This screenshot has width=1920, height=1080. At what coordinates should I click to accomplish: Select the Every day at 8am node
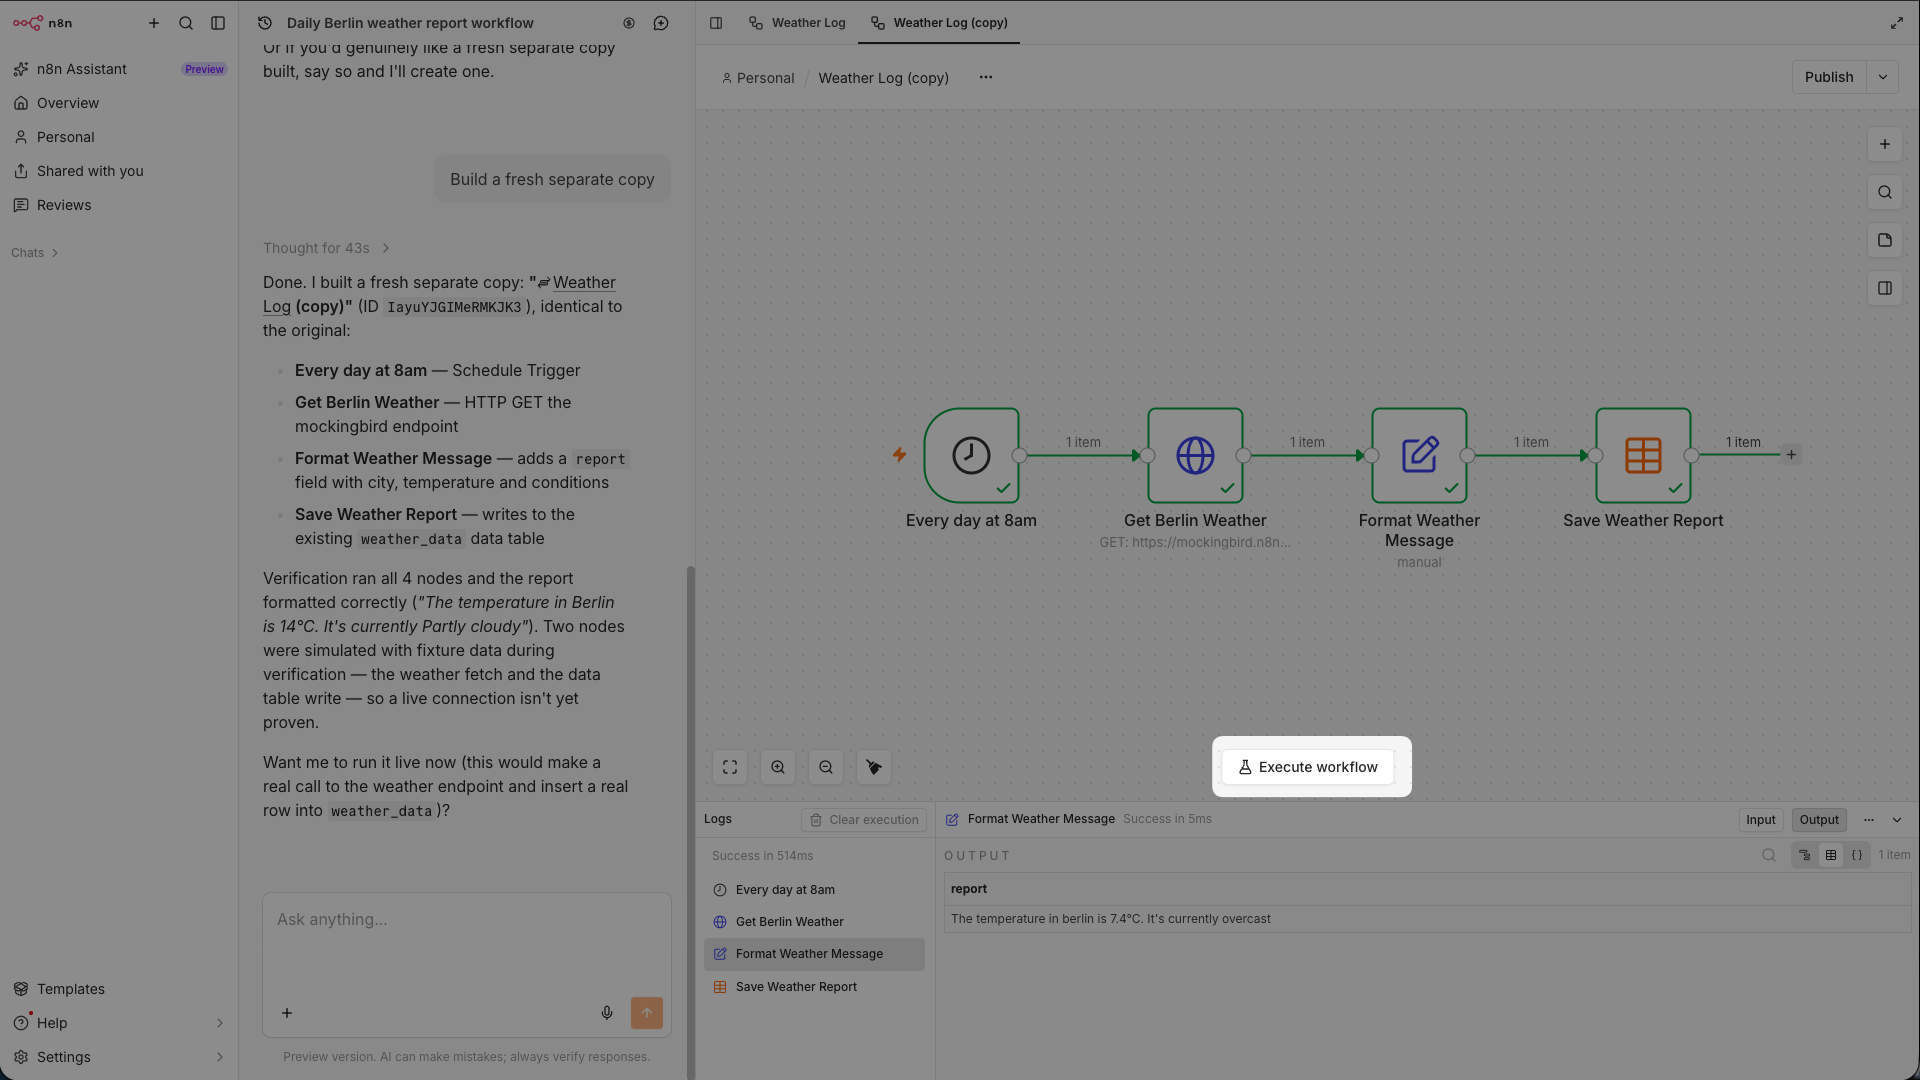pyautogui.click(x=971, y=455)
